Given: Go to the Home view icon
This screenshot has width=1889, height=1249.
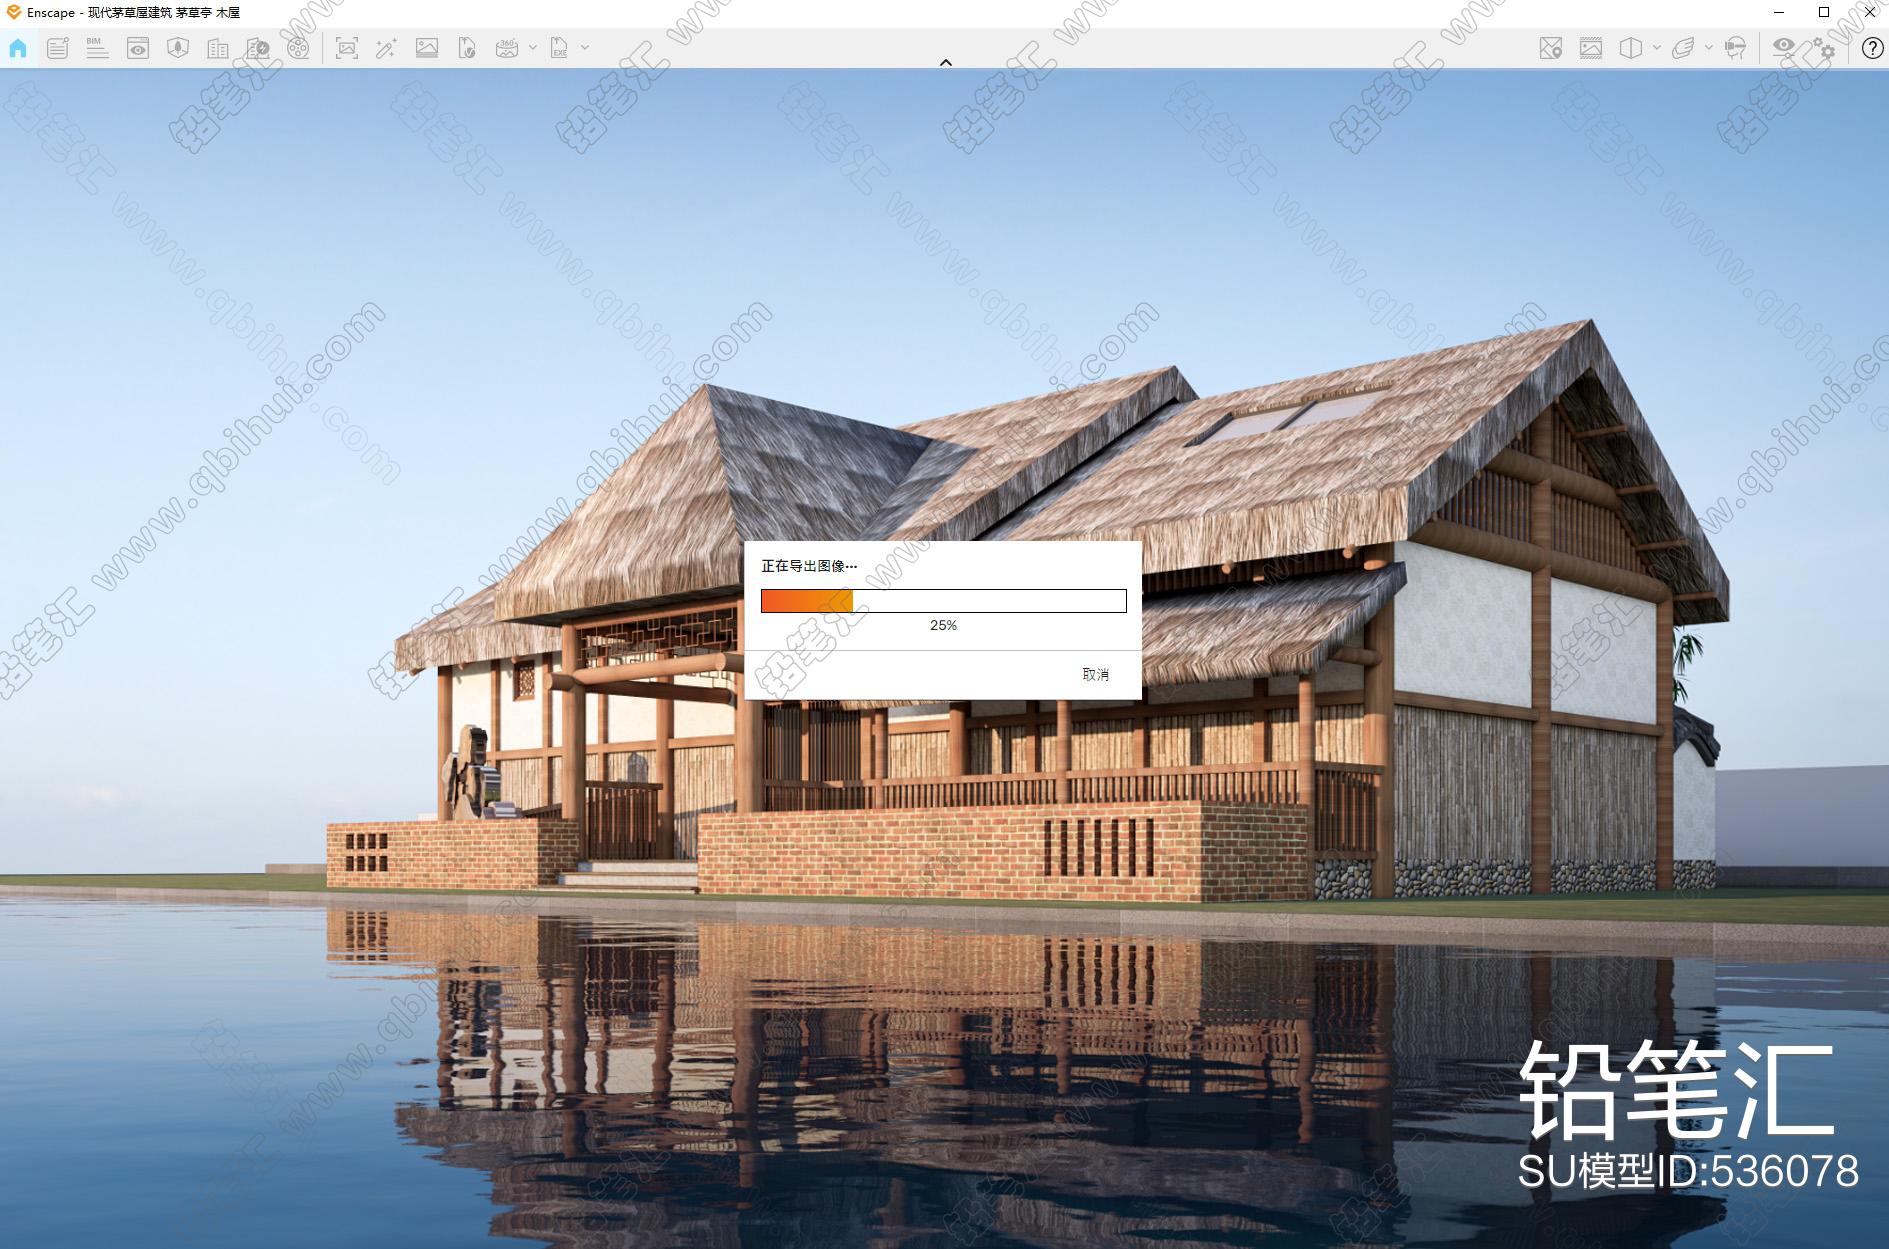Looking at the screenshot, I should click(x=18, y=48).
